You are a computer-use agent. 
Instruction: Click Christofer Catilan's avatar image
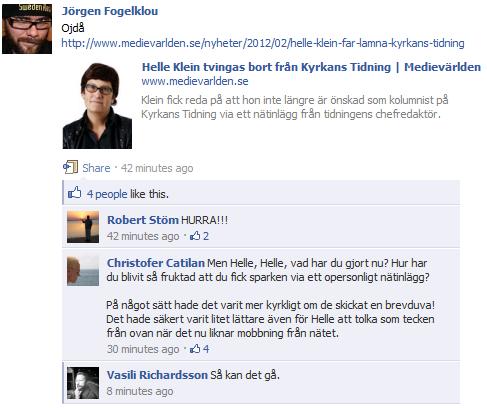83,270
